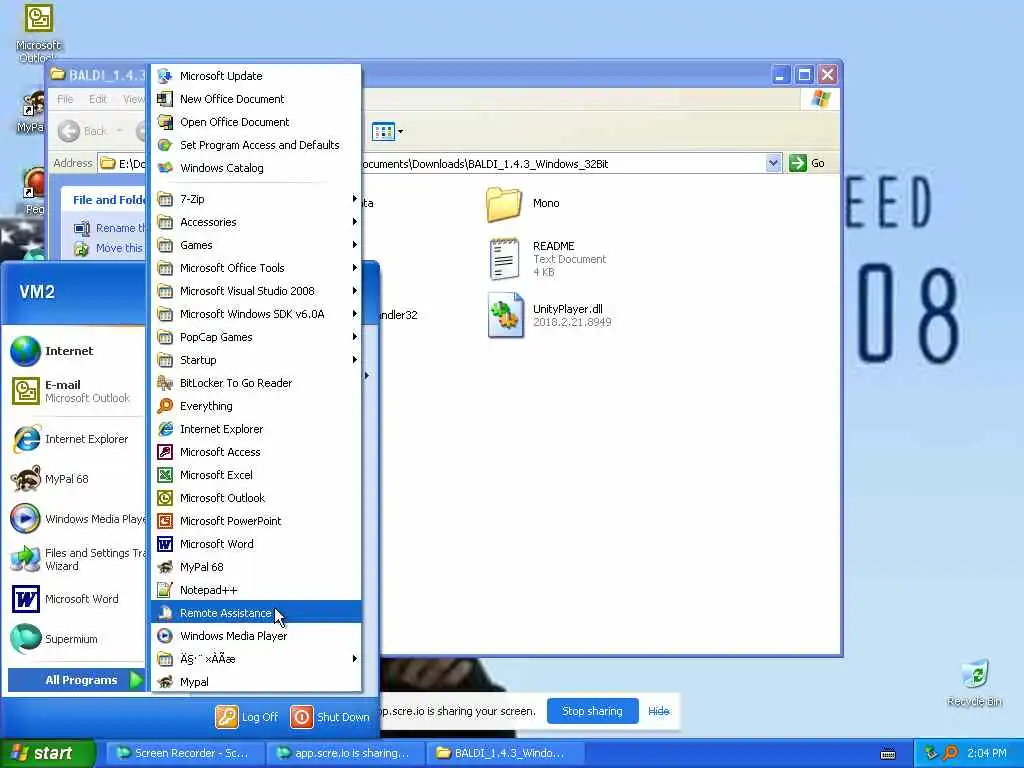Image resolution: width=1024 pixels, height=768 pixels.
Task: Open the address bar dropdown arrow
Action: tap(773, 163)
